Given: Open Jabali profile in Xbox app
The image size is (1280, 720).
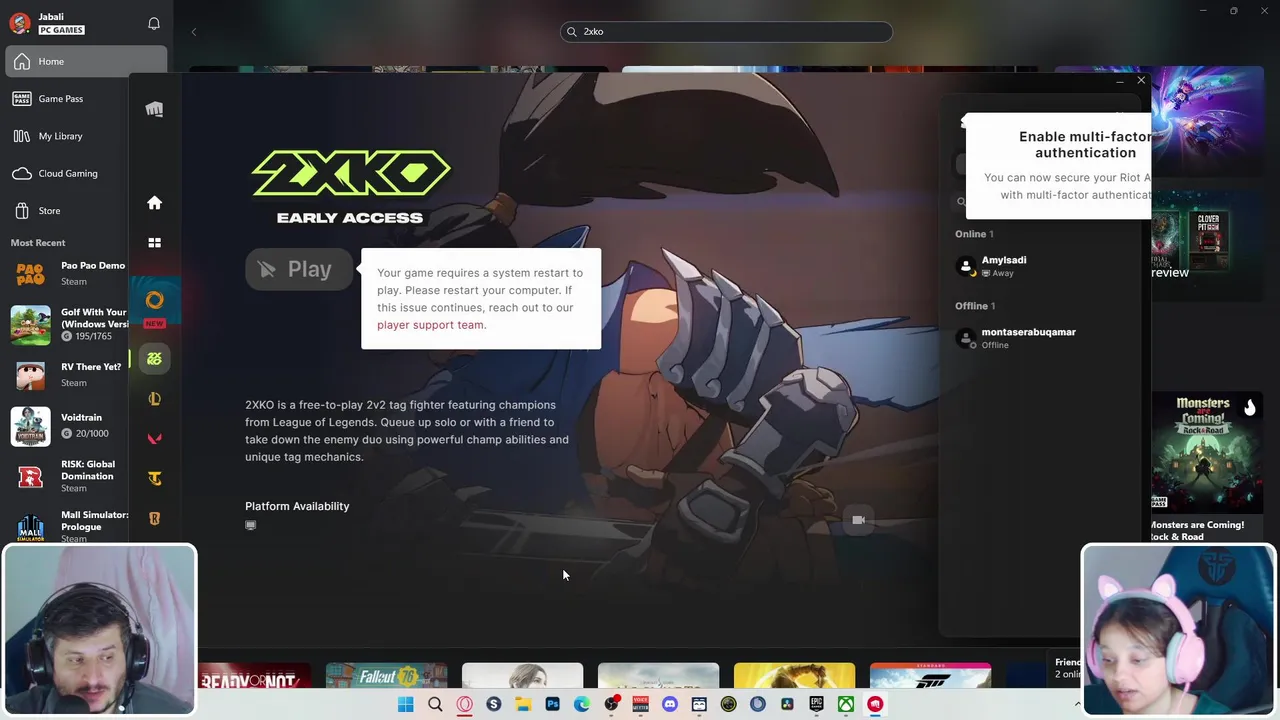Looking at the screenshot, I should coord(48,23).
